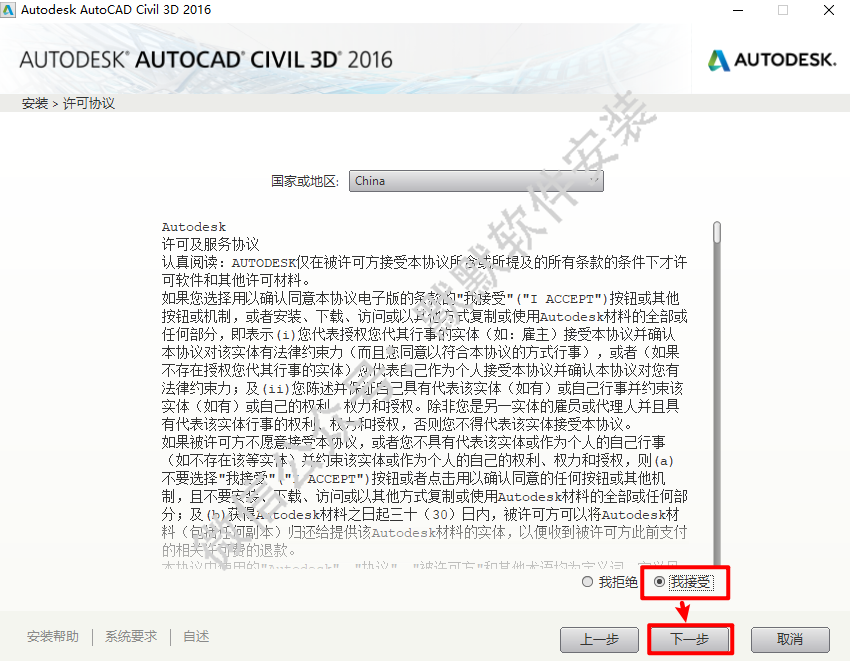Click the arrow on the China combo box
This screenshot has width=850, height=661.
point(595,179)
